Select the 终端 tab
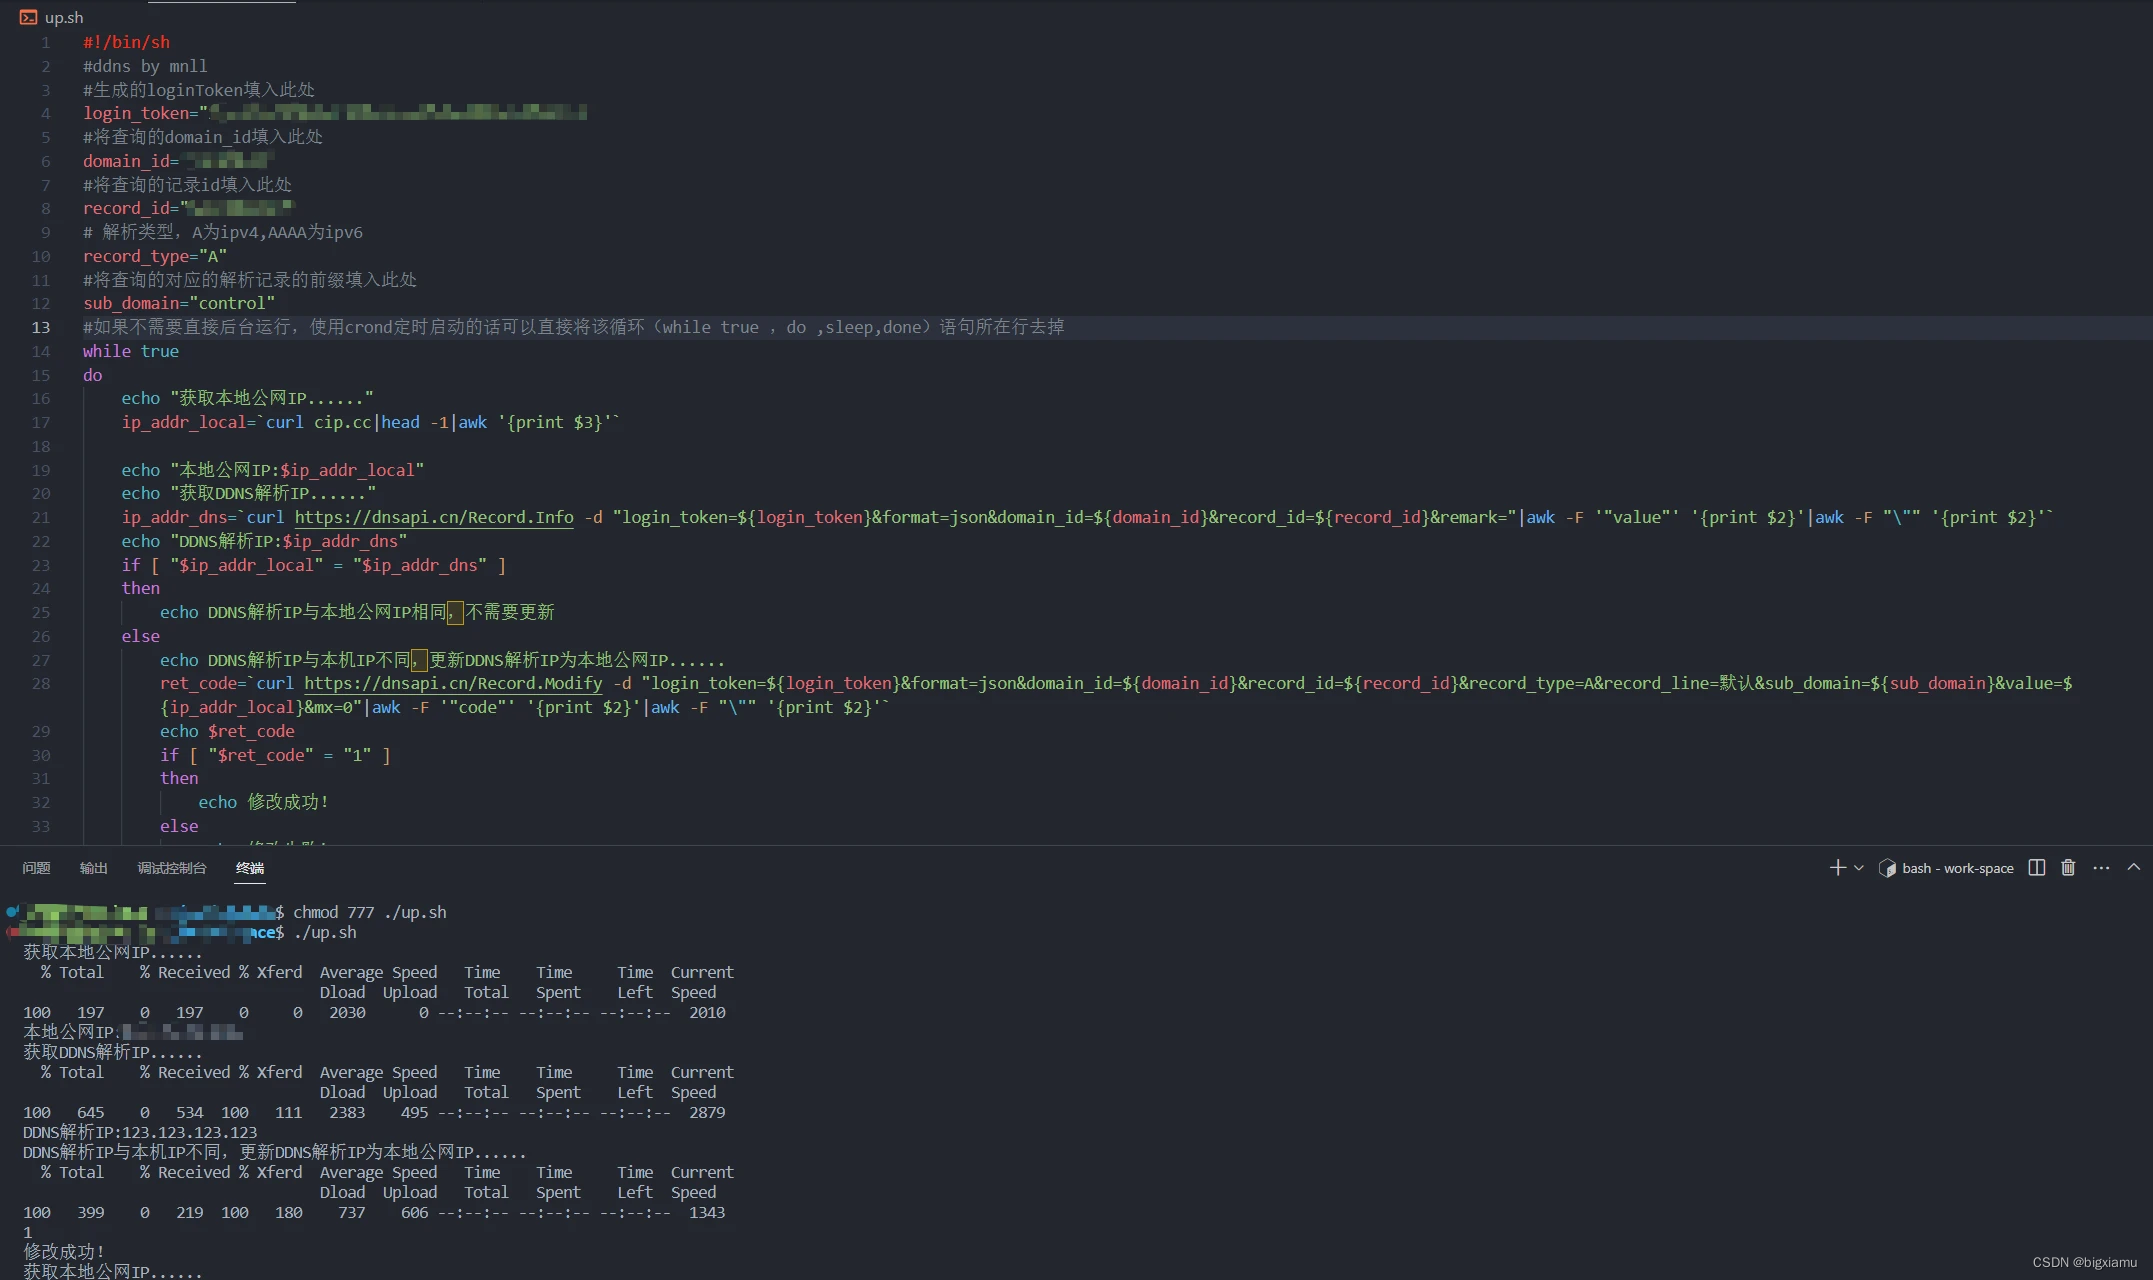Image resolution: width=2153 pixels, height=1280 pixels. click(x=250, y=868)
